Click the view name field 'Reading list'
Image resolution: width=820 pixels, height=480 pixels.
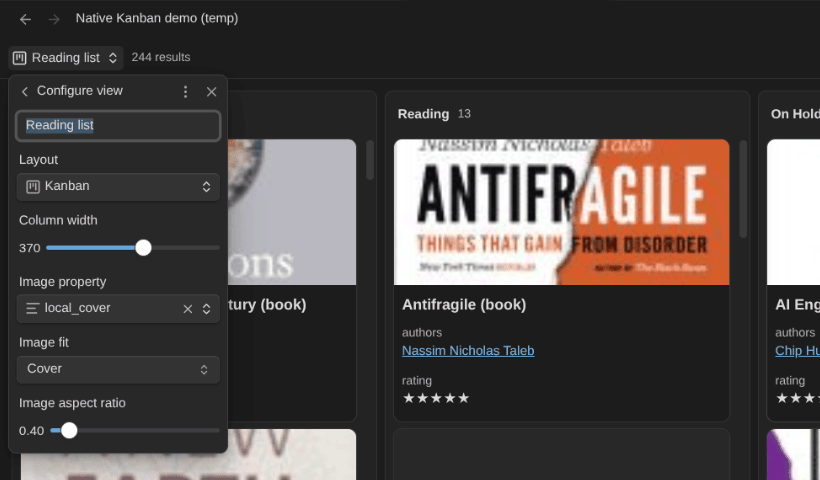(x=118, y=125)
